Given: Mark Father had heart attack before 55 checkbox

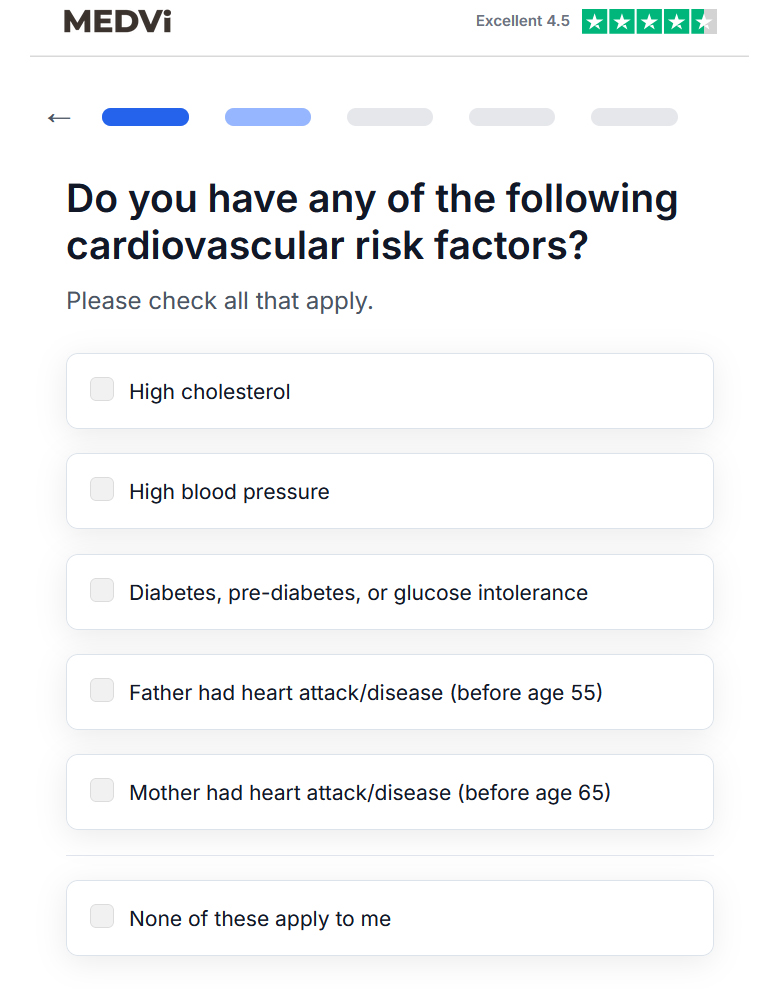Looking at the screenshot, I should (102, 690).
